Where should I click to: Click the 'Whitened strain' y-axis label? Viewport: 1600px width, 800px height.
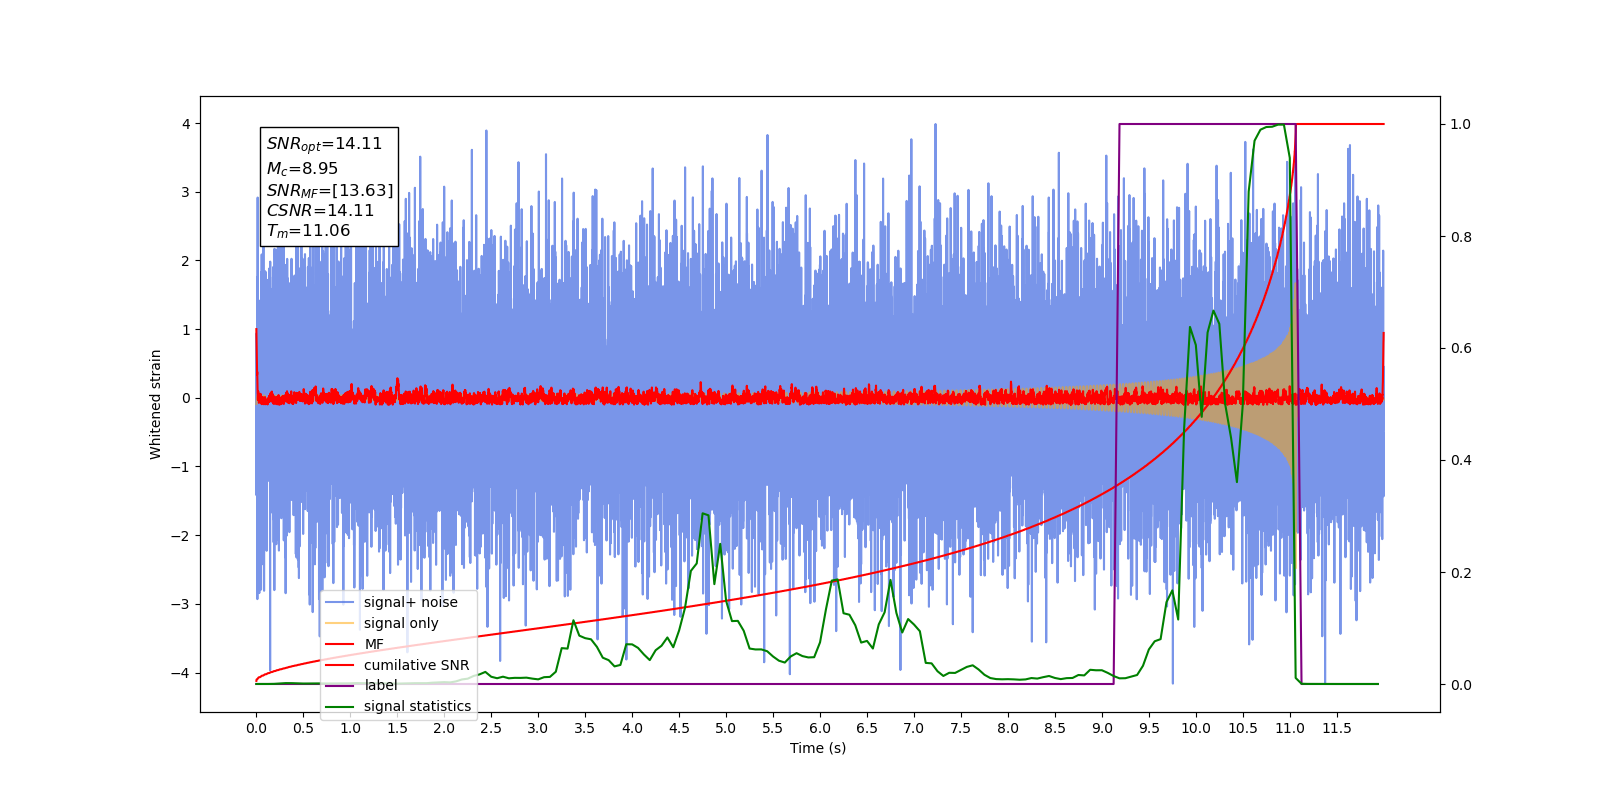[155, 404]
